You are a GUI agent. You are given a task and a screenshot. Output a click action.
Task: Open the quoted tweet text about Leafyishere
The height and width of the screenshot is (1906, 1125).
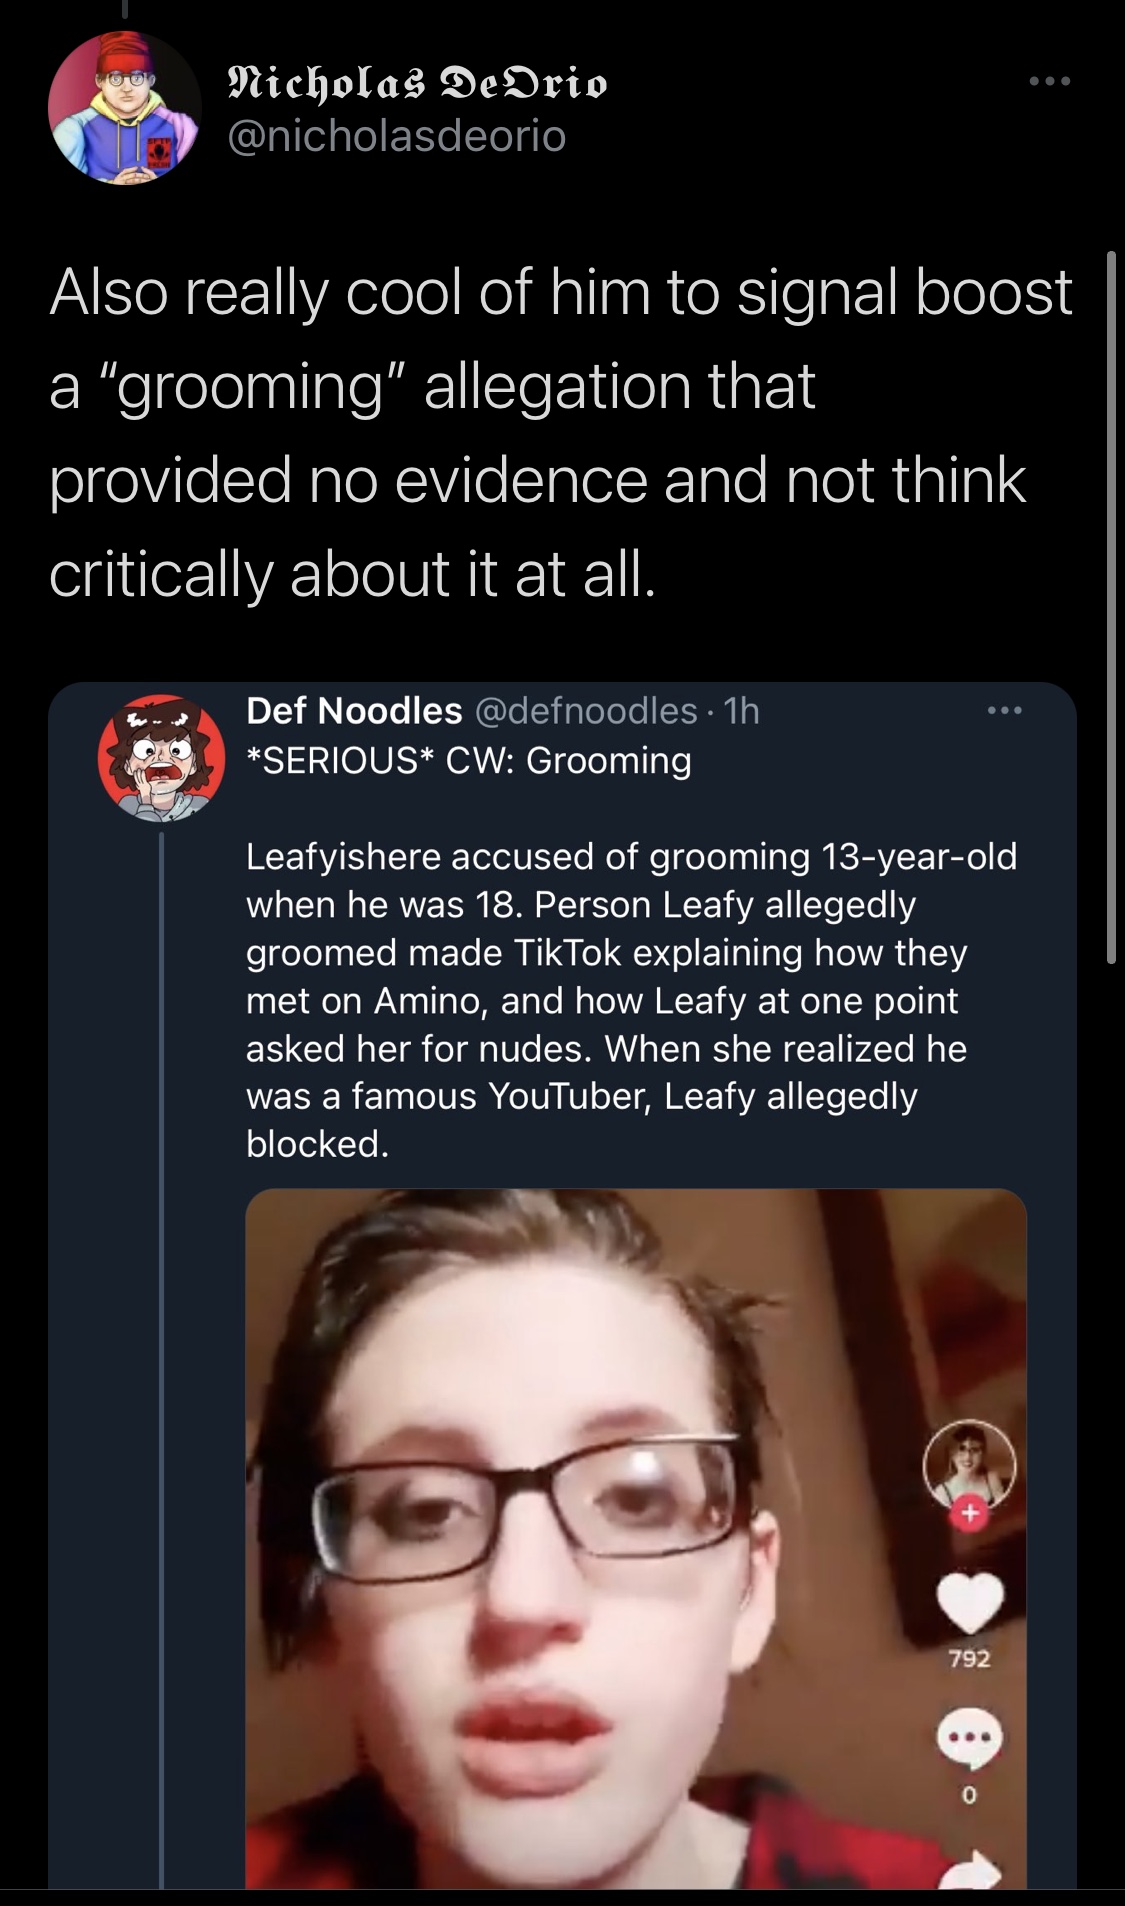click(631, 1000)
